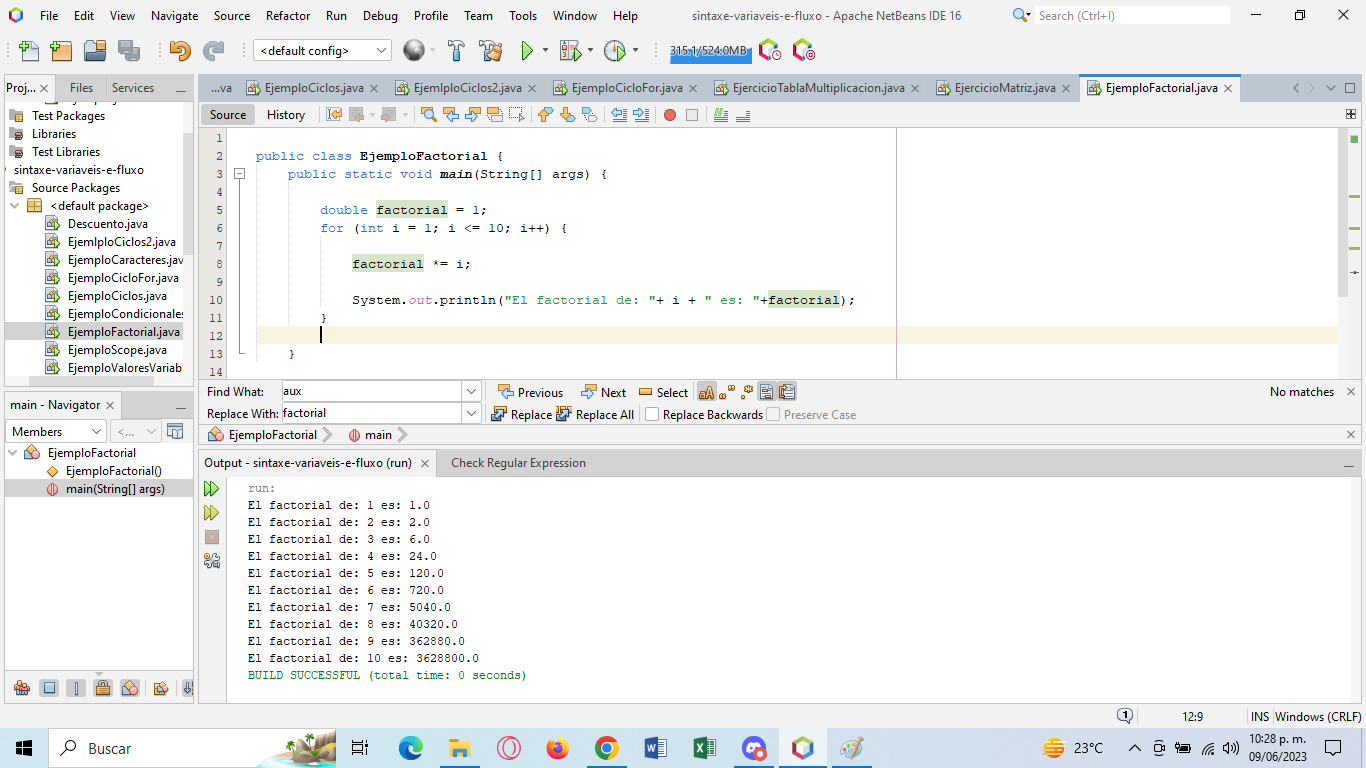1366x768 pixels.
Task: Click the Profile Project clock icon
Action: [x=614, y=50]
